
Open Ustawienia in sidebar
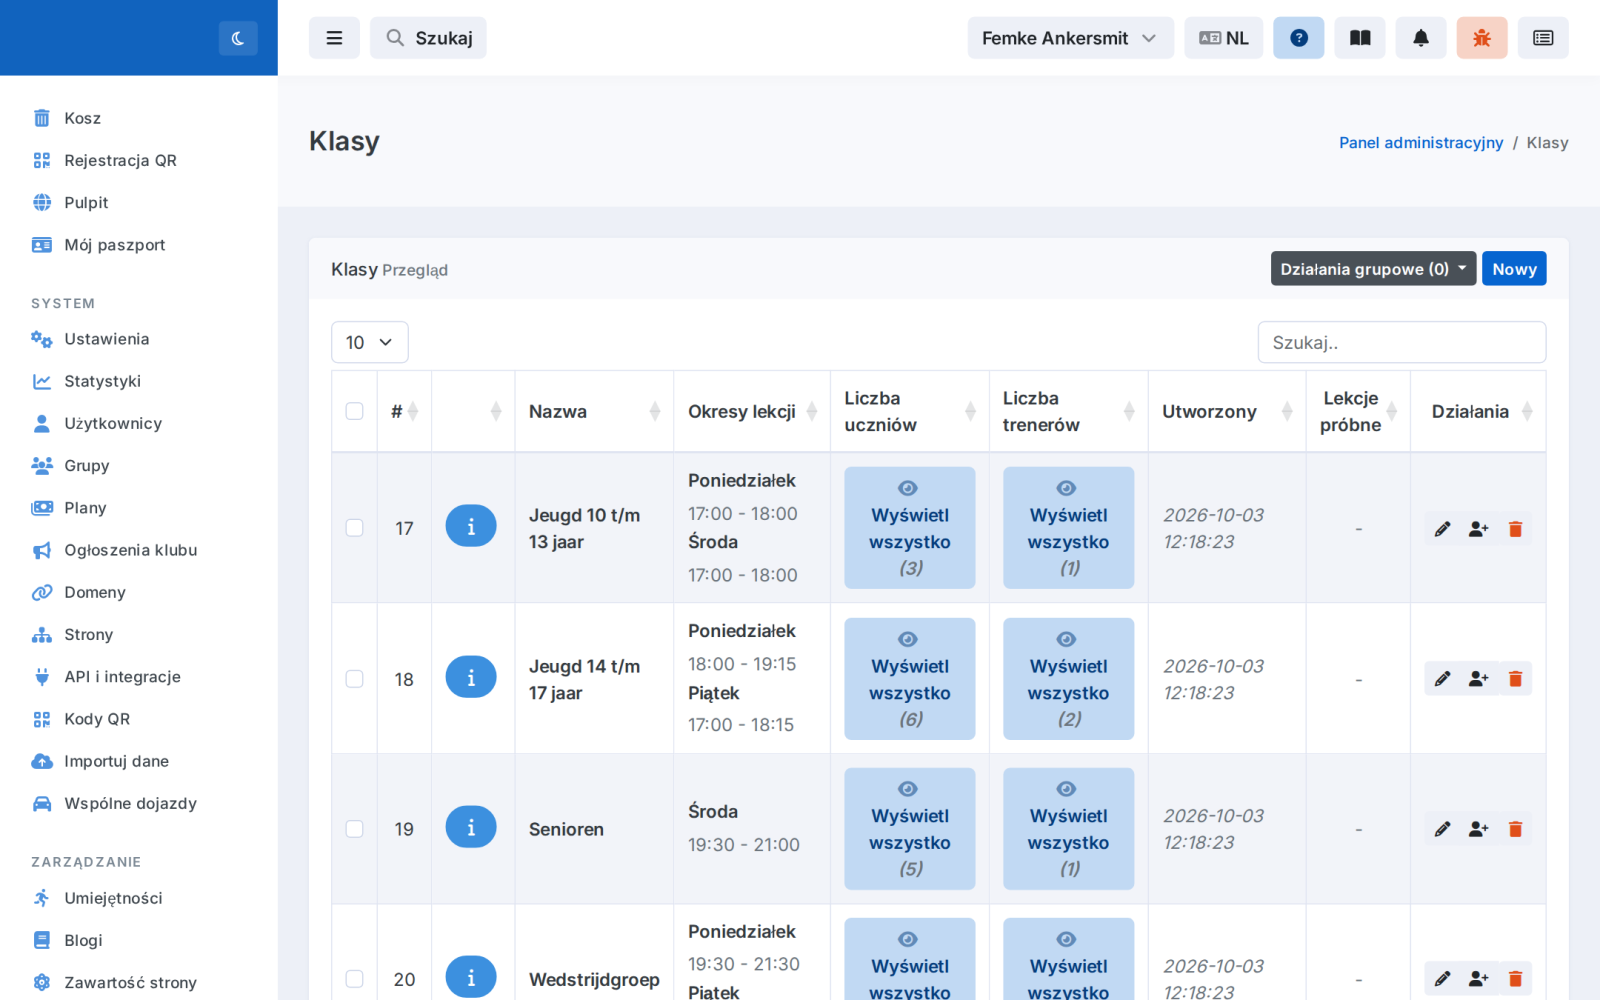pyautogui.click(x=106, y=339)
